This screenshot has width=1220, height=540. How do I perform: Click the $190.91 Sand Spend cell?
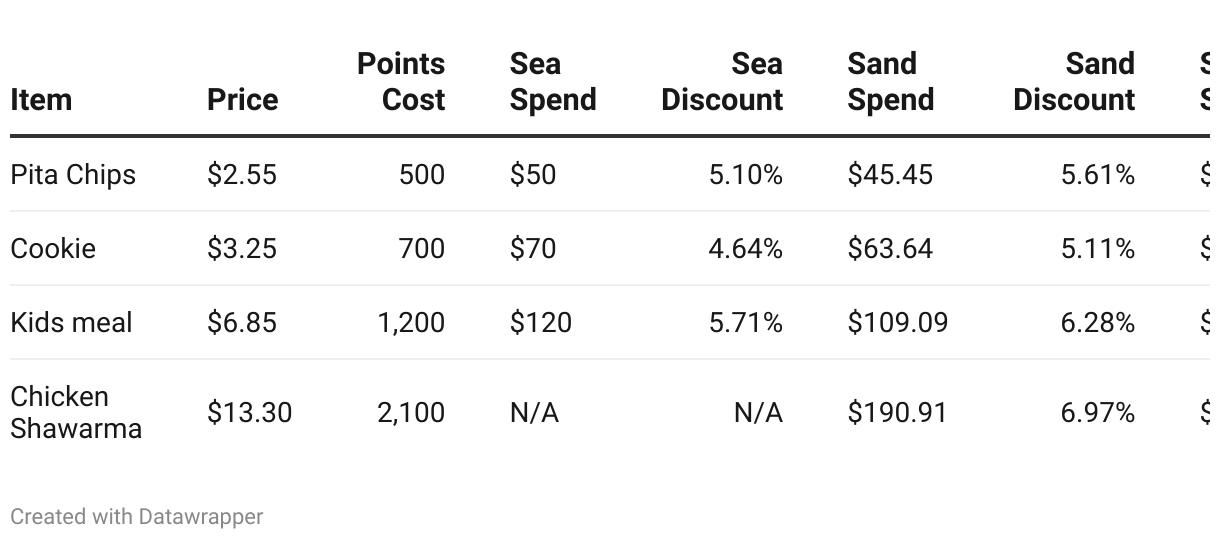click(897, 412)
